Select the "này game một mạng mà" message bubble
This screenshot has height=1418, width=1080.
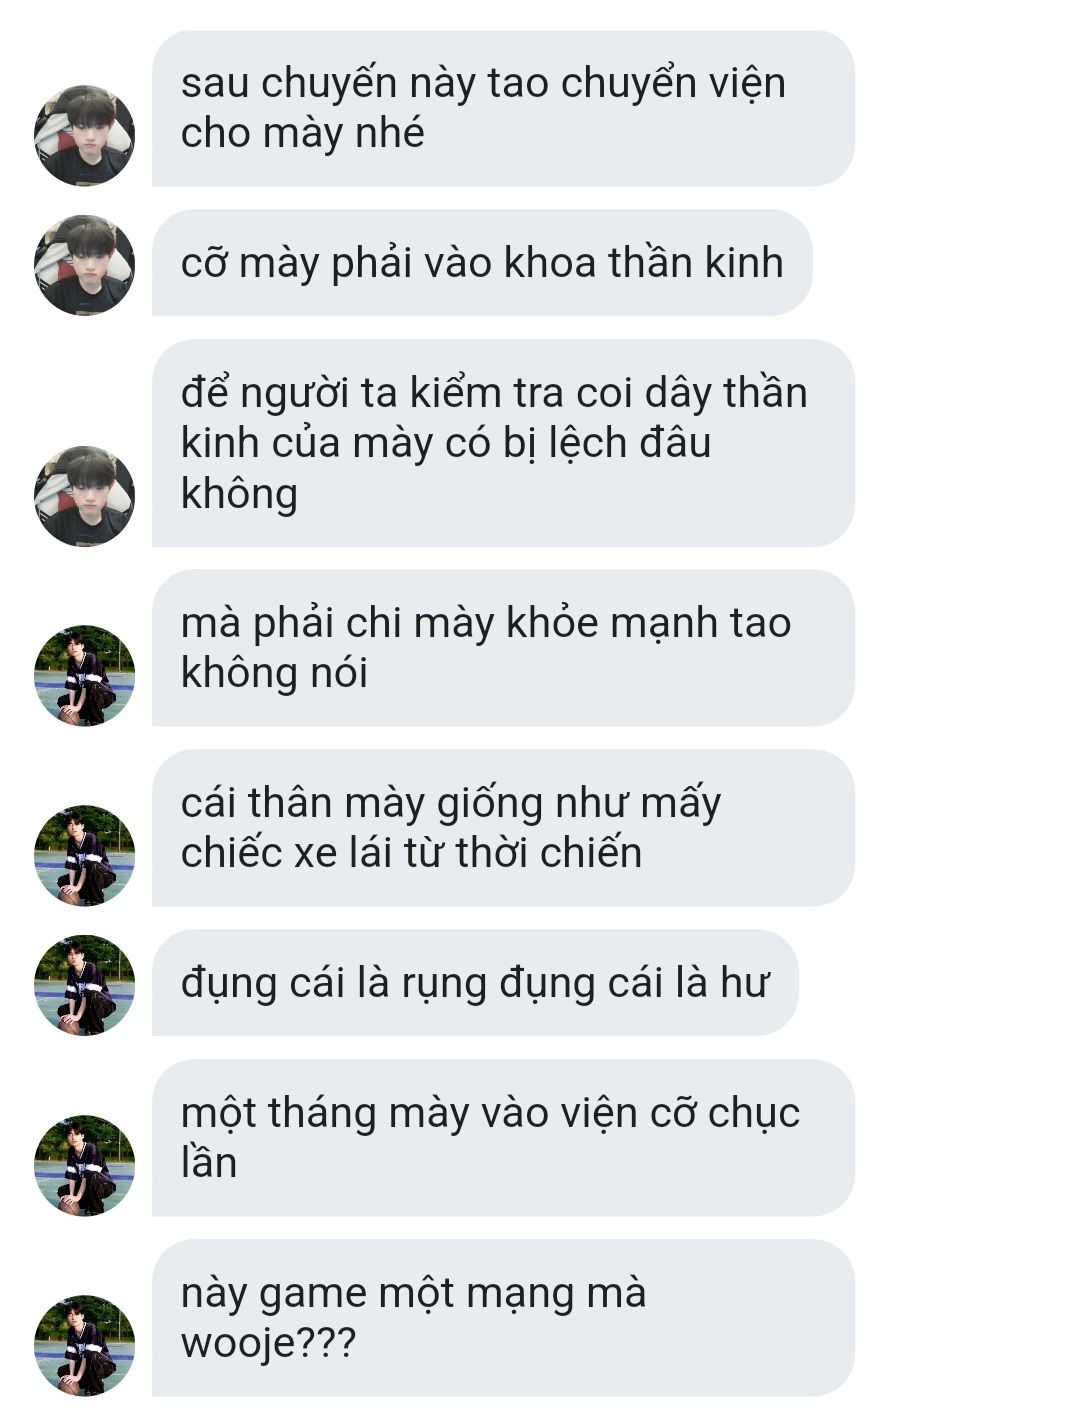pyautogui.click(x=503, y=1318)
